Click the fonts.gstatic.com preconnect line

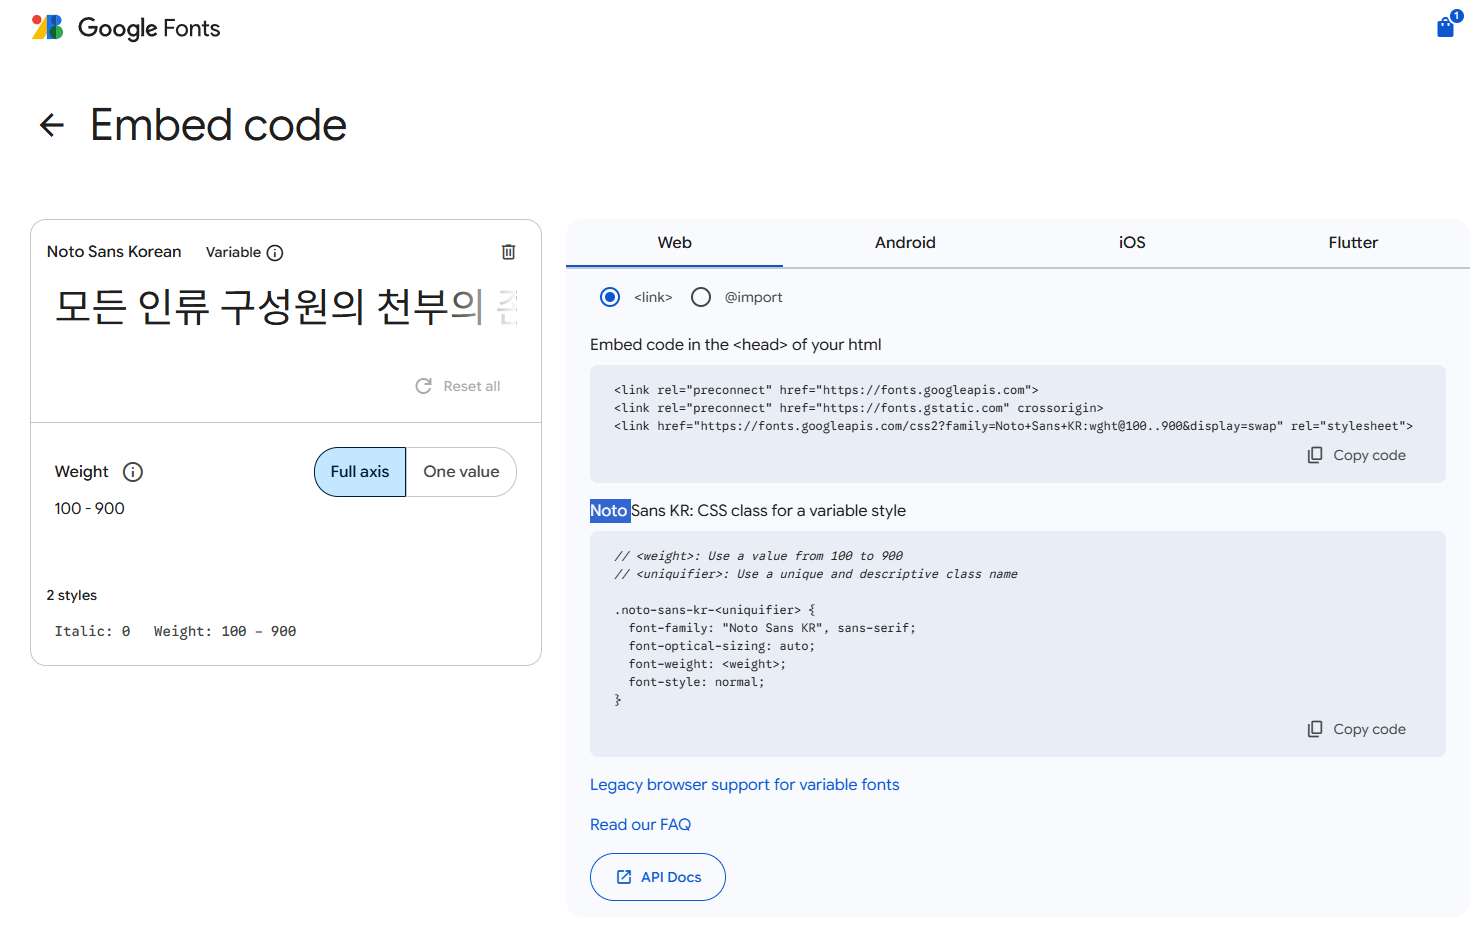[x=859, y=408]
